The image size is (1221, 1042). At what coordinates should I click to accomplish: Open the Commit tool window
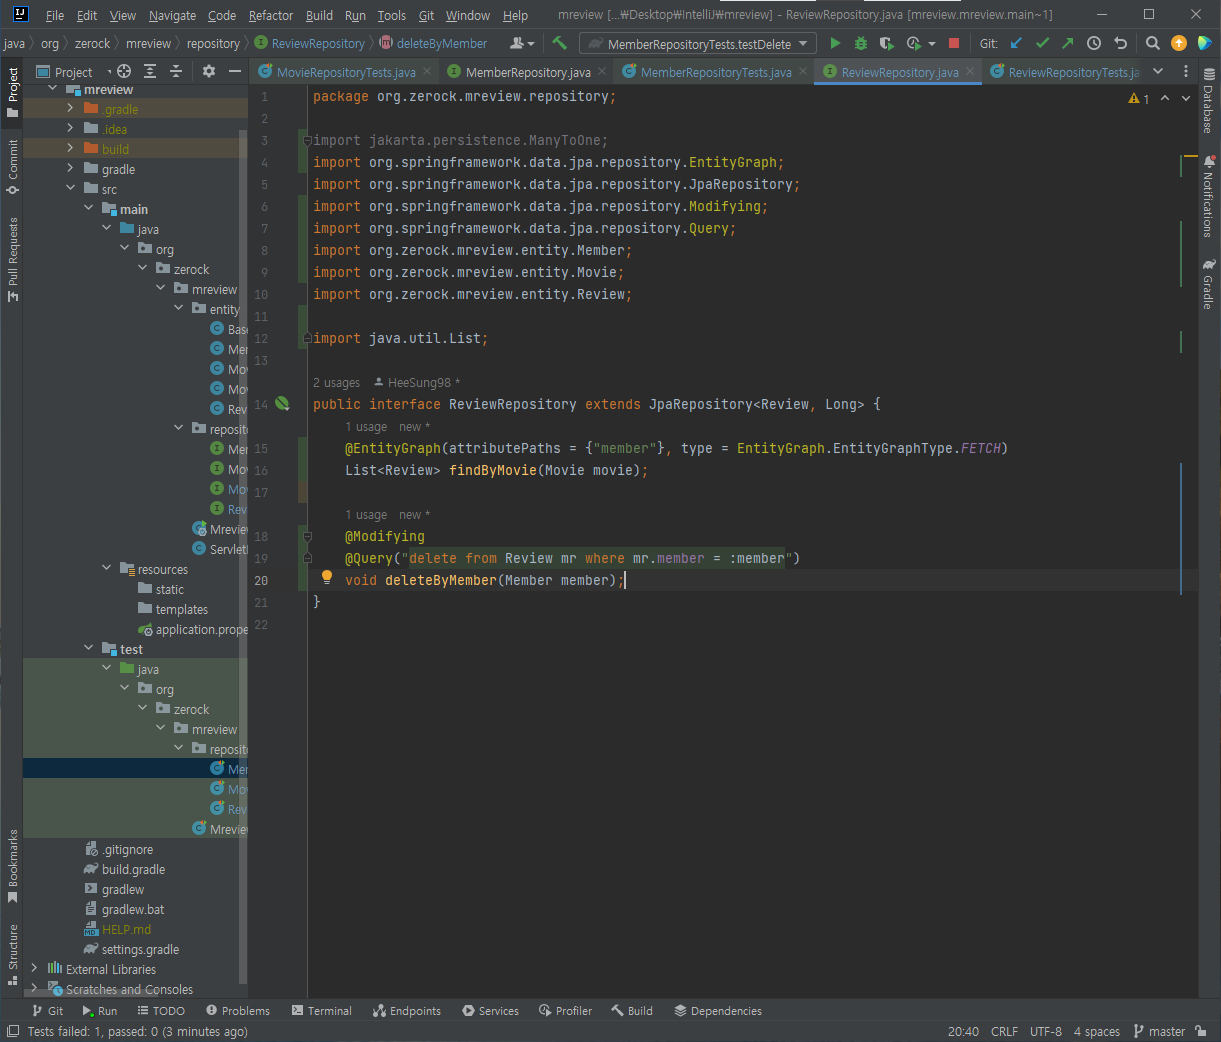click(x=13, y=167)
